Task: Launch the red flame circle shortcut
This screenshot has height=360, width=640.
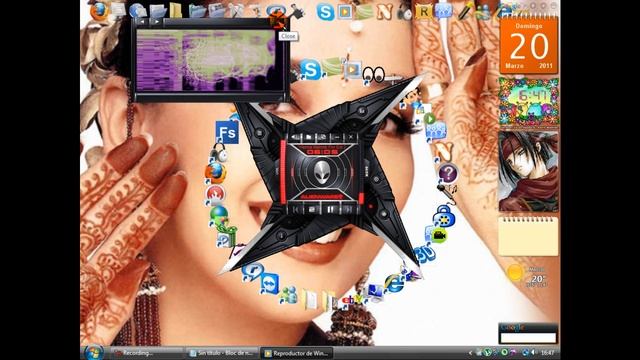Action: (215, 195)
